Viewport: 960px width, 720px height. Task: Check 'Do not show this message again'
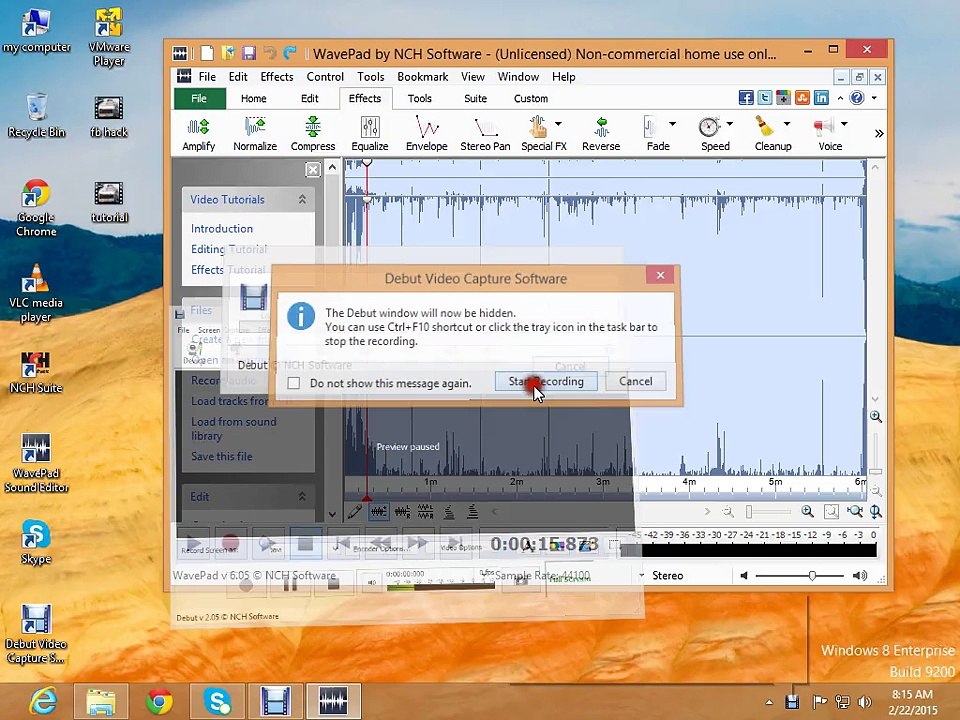pos(294,383)
